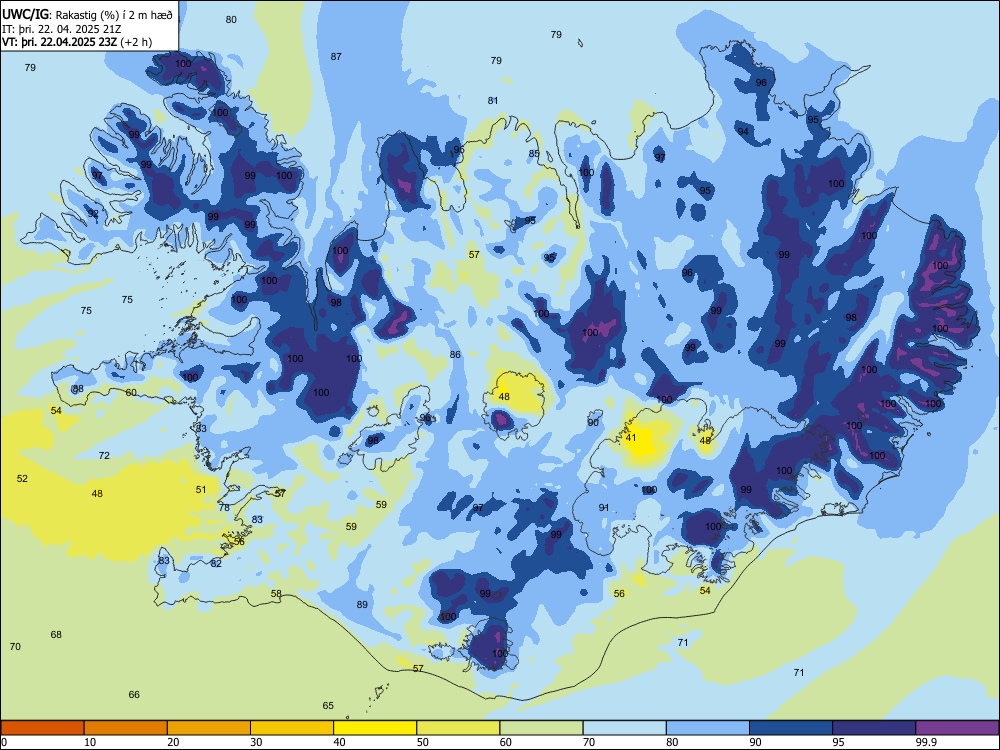
Task: Click the humidity value '41' on the map
Action: (x=631, y=438)
